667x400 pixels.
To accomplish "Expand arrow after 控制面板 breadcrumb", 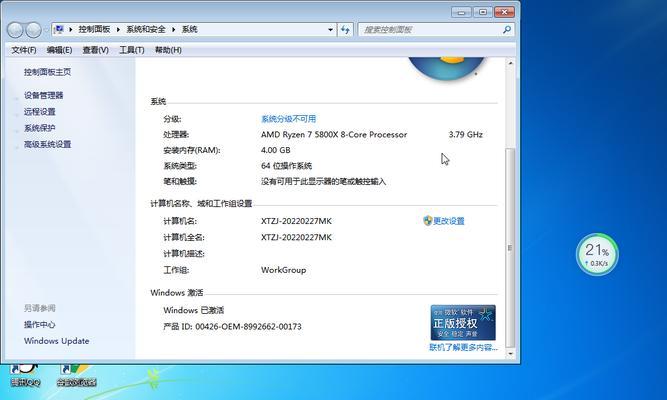I will click(118, 29).
